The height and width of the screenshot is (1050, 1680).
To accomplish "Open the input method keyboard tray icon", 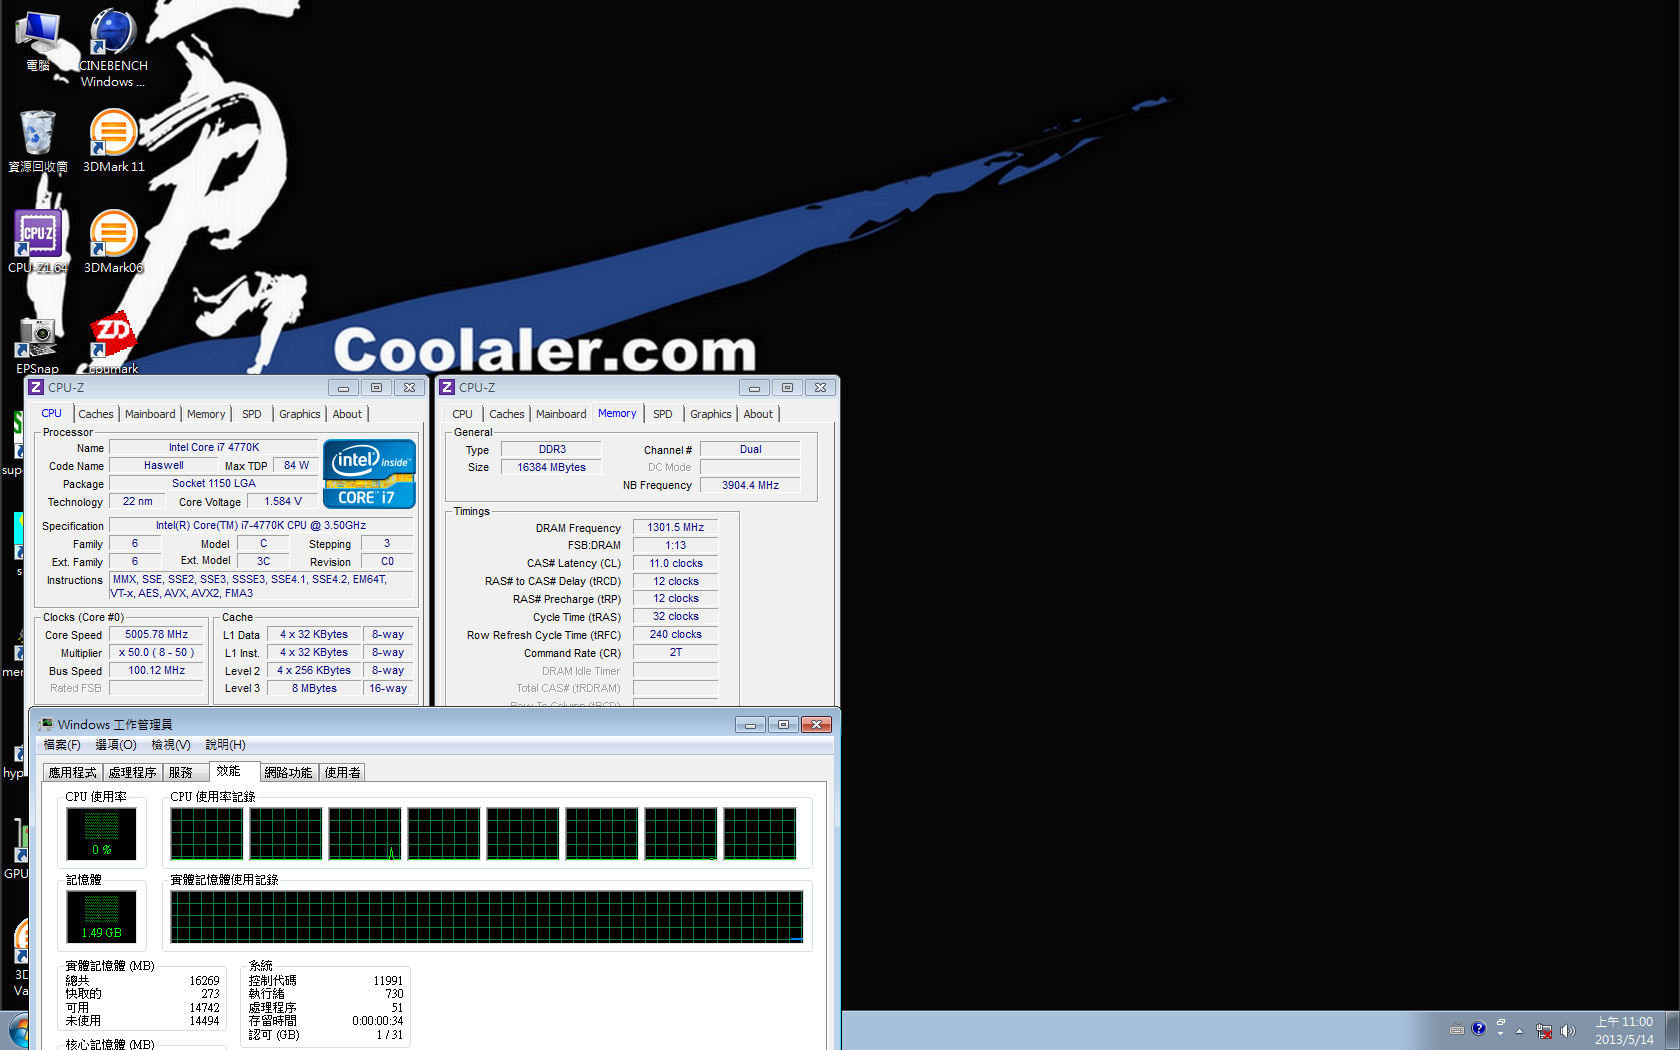I will [x=1457, y=1030].
